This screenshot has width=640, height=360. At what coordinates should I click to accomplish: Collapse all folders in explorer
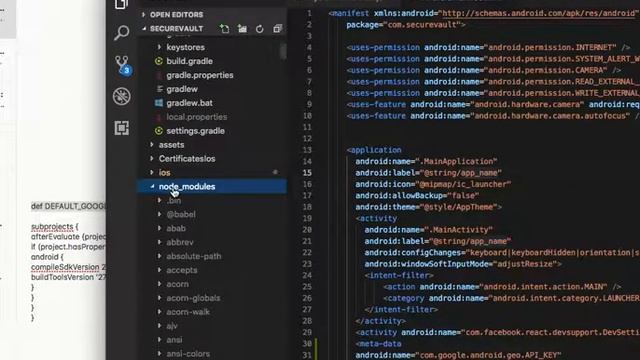tap(278, 29)
